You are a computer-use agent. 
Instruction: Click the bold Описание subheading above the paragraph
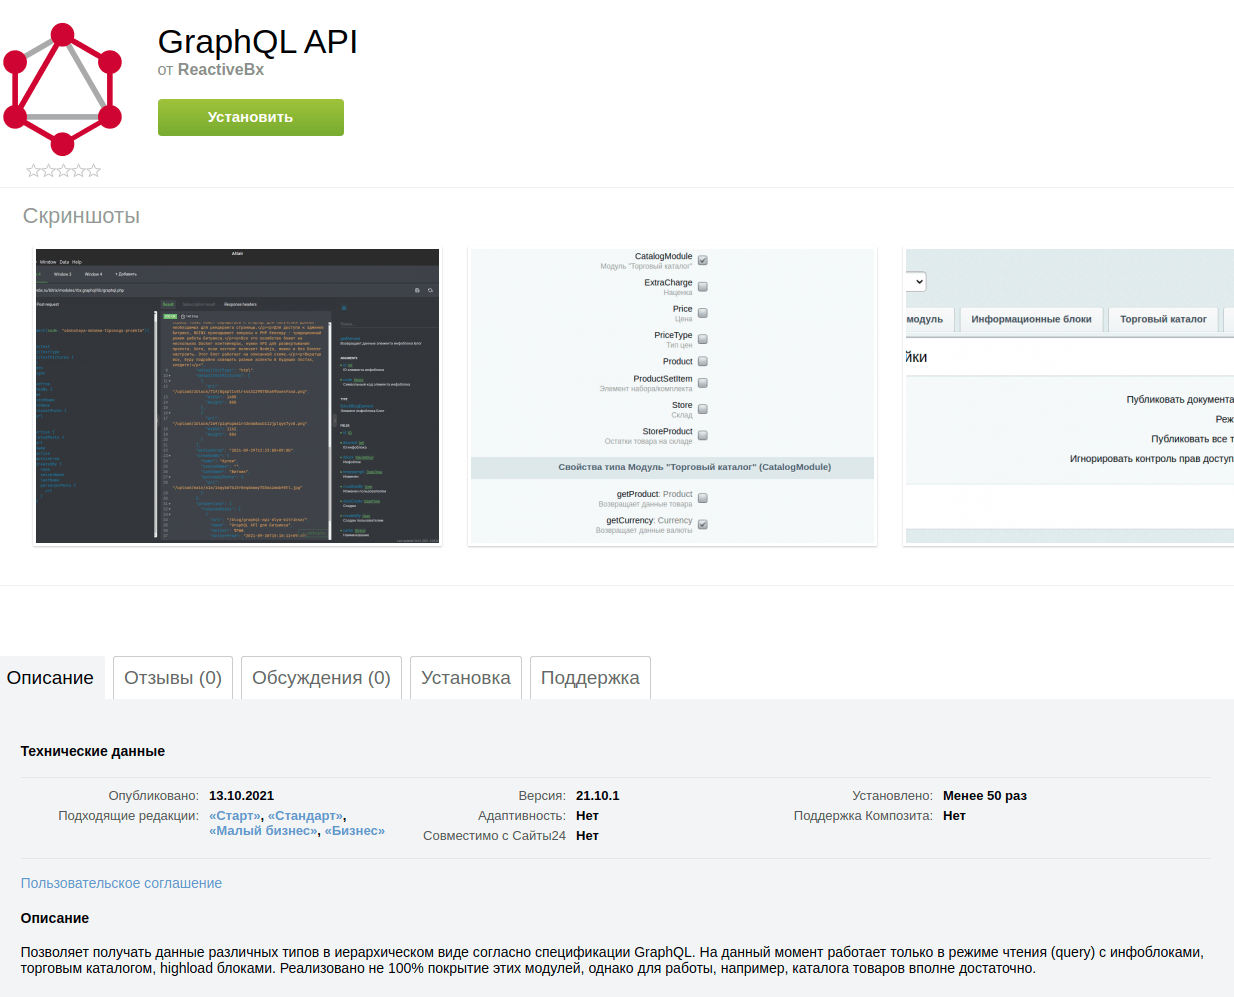(x=55, y=918)
